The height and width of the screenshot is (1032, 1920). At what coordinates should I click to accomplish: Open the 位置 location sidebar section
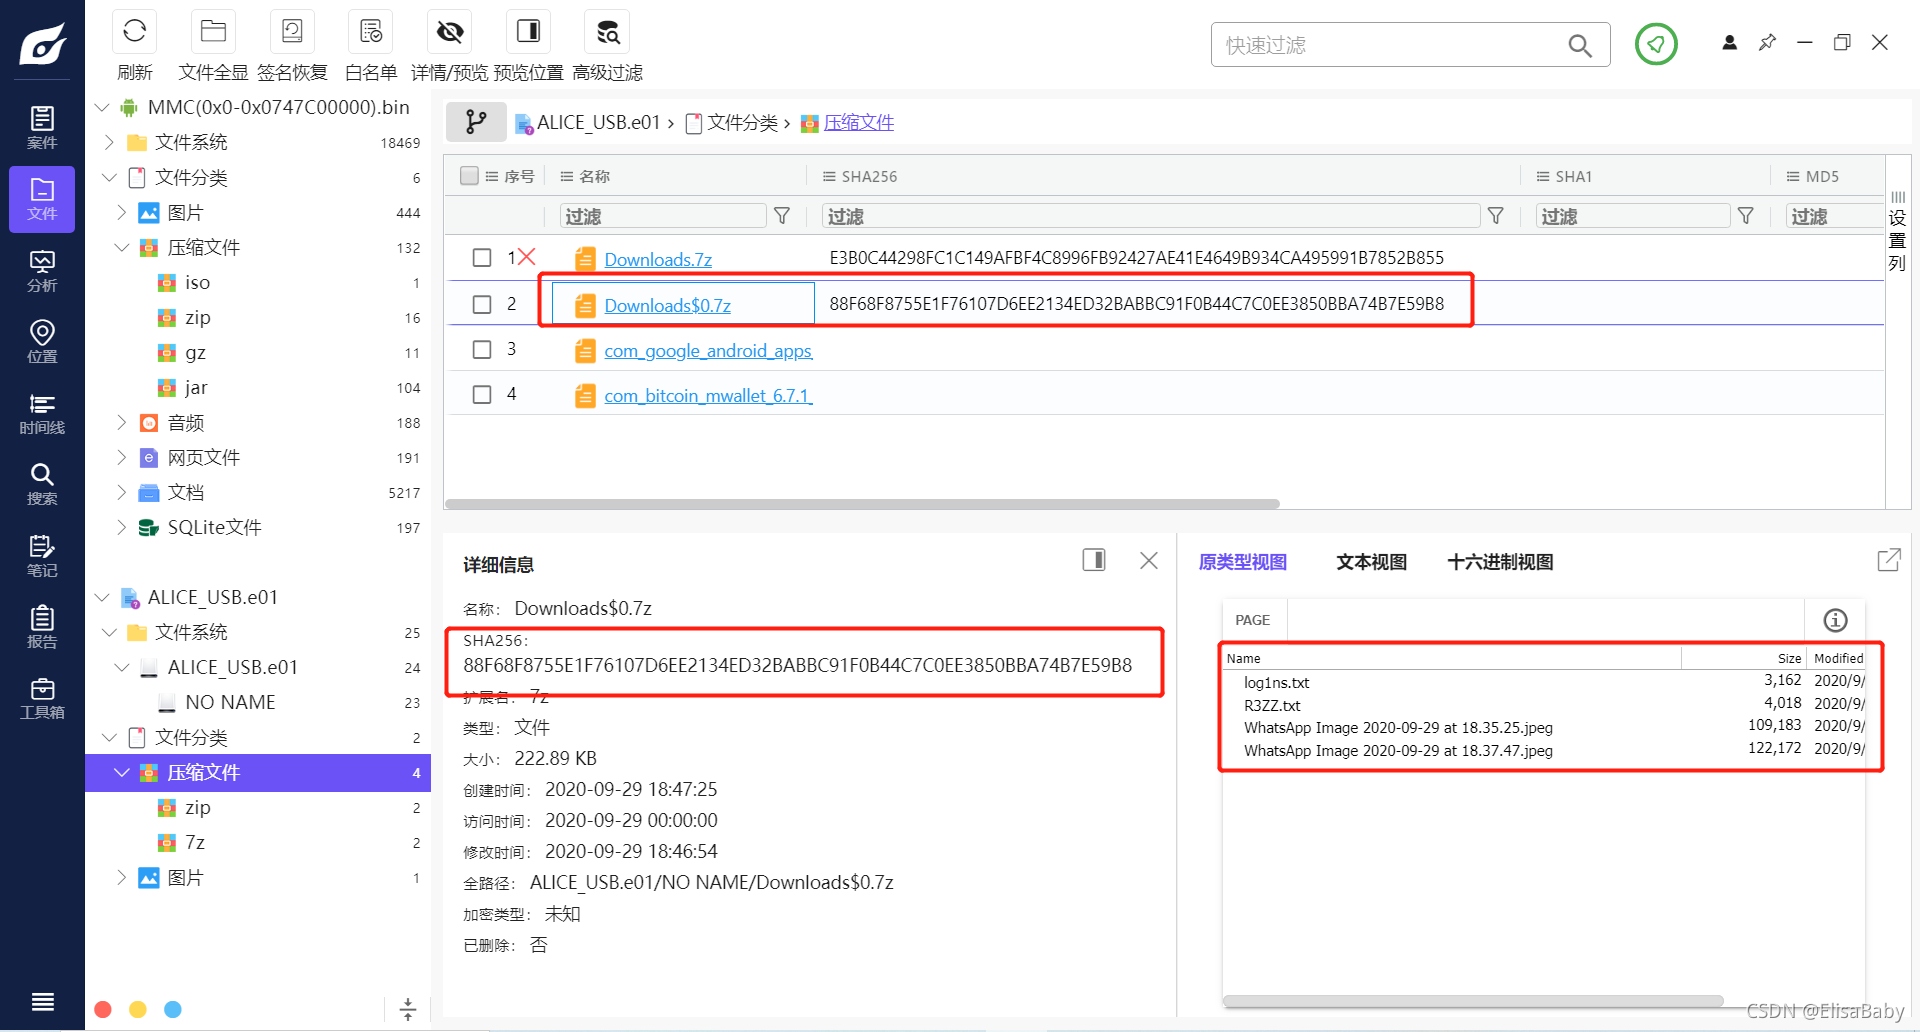tap(42, 342)
